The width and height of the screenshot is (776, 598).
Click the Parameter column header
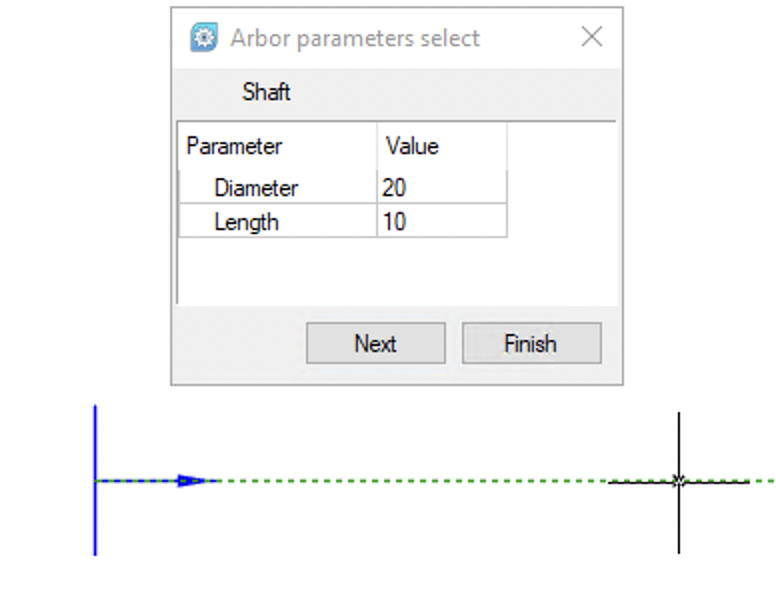click(x=235, y=146)
